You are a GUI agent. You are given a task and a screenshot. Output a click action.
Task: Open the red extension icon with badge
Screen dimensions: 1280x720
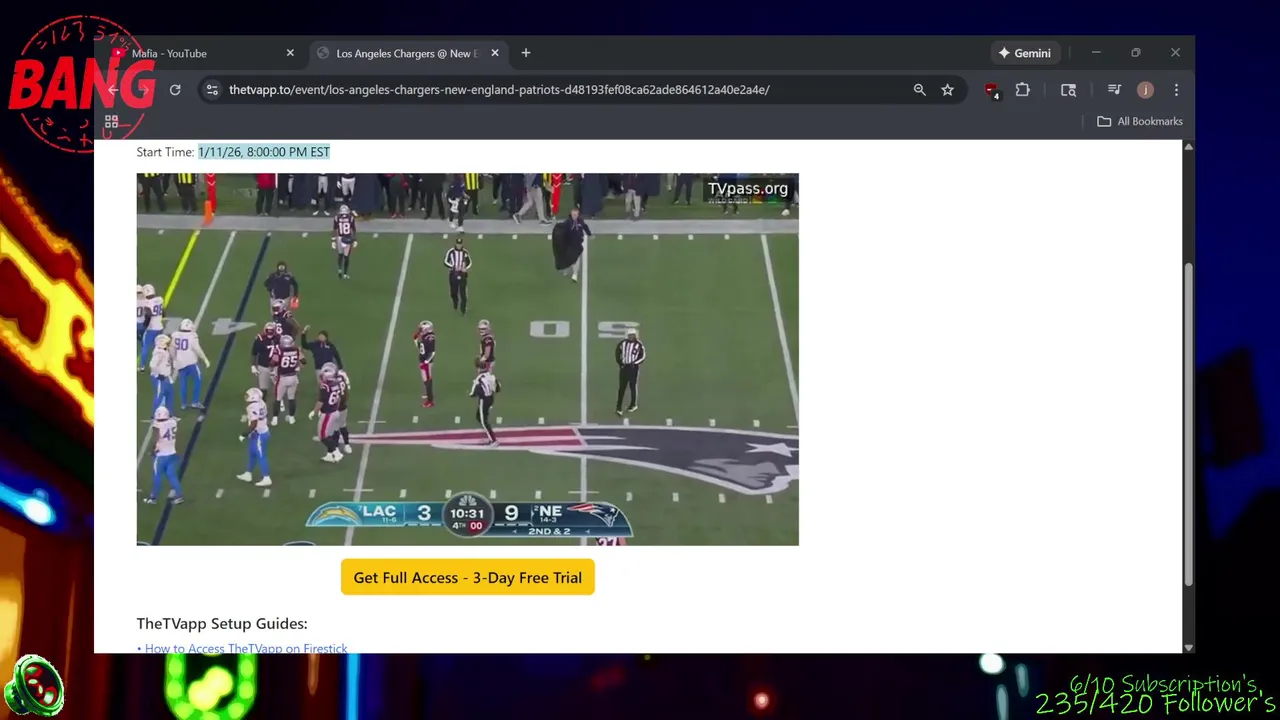pyautogui.click(x=991, y=90)
